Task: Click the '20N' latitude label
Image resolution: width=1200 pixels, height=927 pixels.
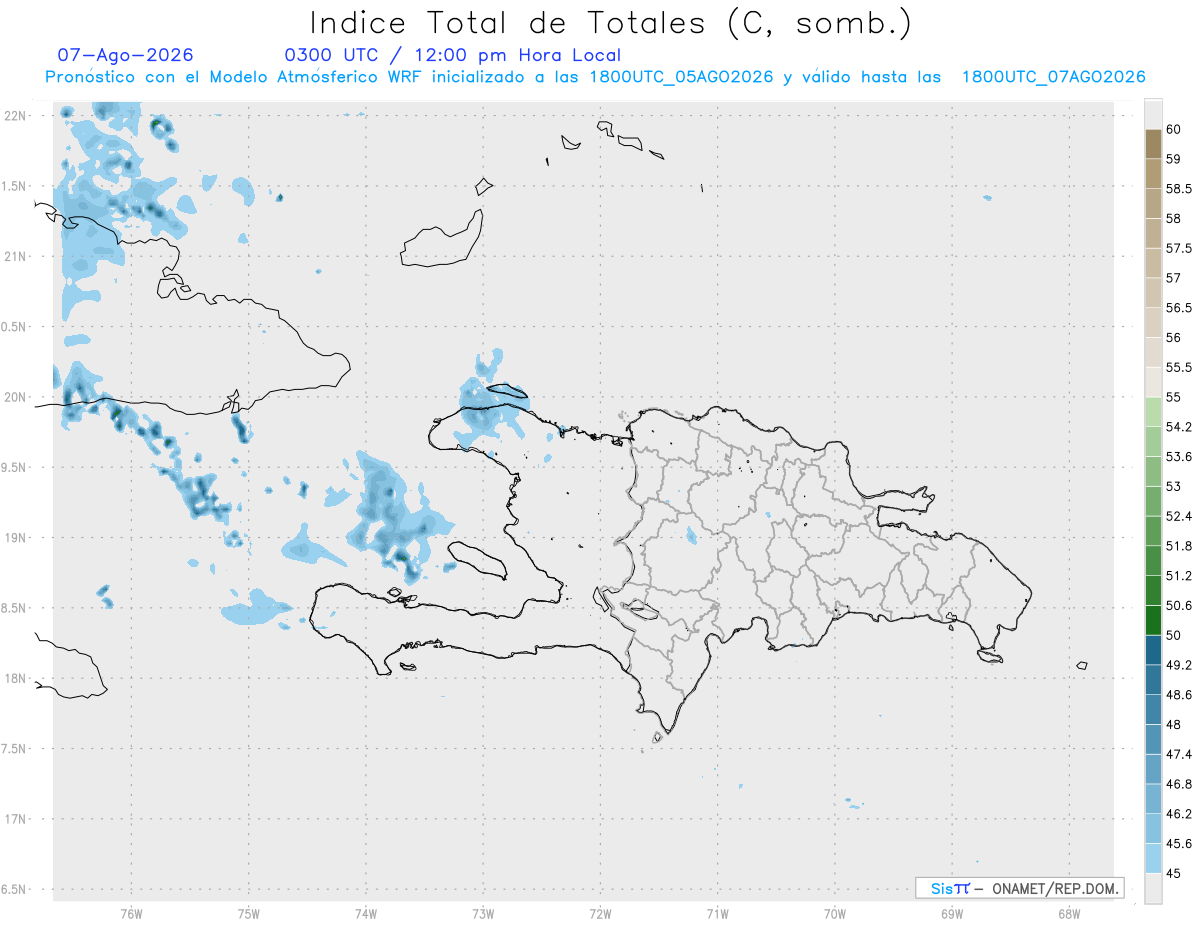Action: 13,397
